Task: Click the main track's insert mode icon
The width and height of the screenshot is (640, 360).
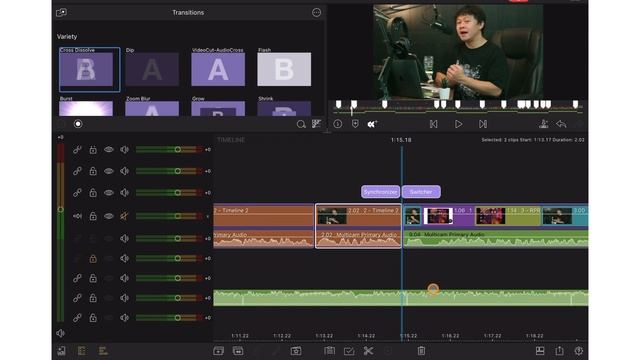Action: pyautogui.click(x=77, y=216)
